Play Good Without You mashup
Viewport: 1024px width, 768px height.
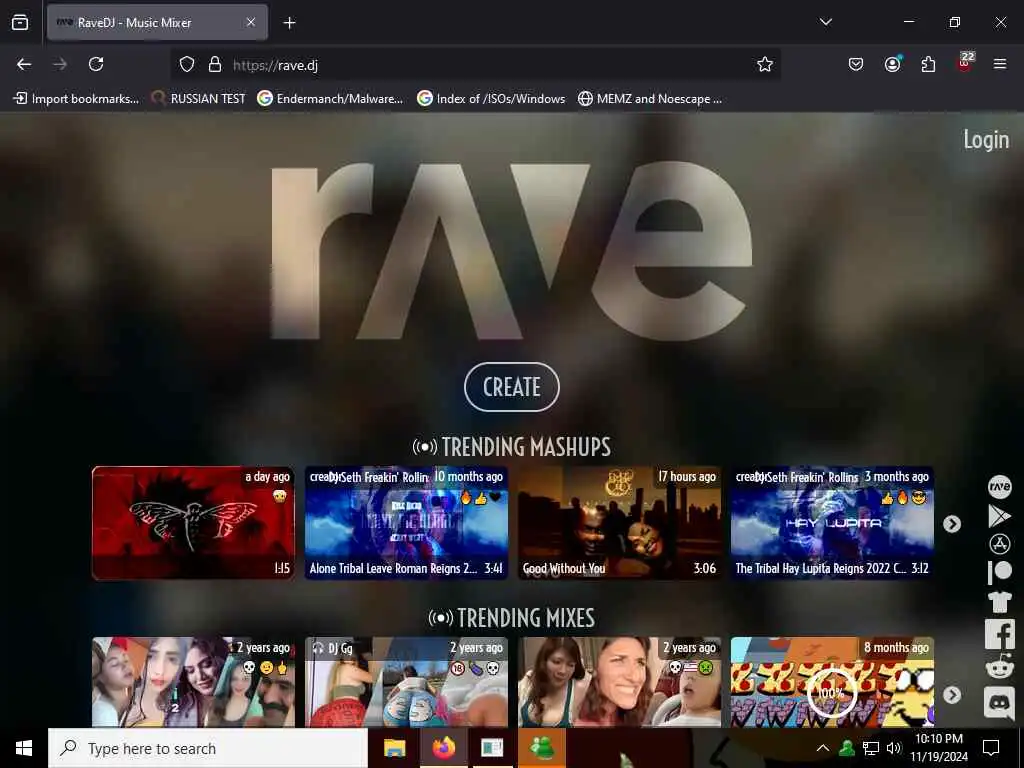(x=619, y=522)
